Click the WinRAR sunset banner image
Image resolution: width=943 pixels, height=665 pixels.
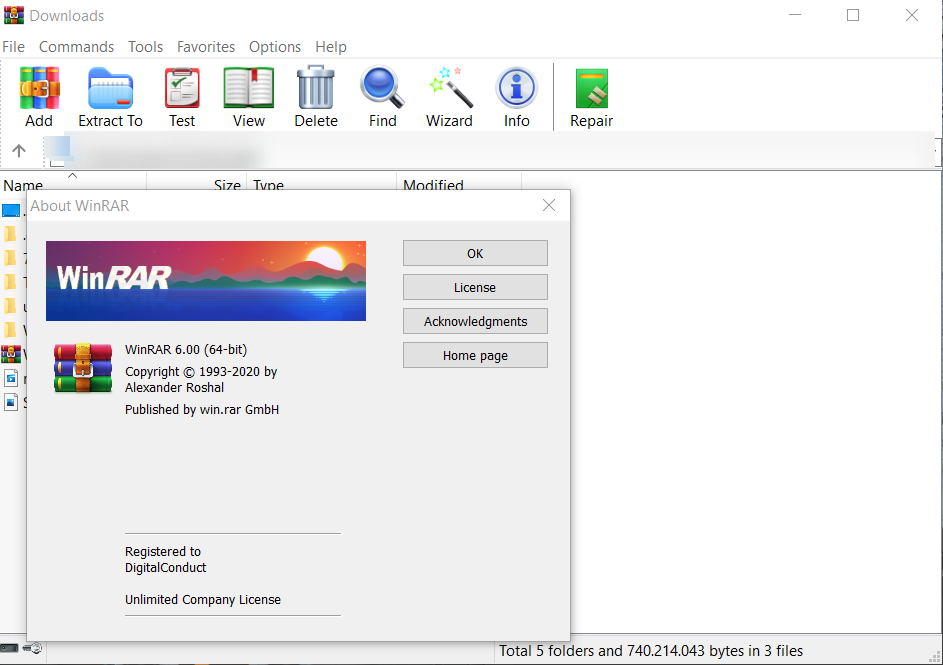pos(206,281)
